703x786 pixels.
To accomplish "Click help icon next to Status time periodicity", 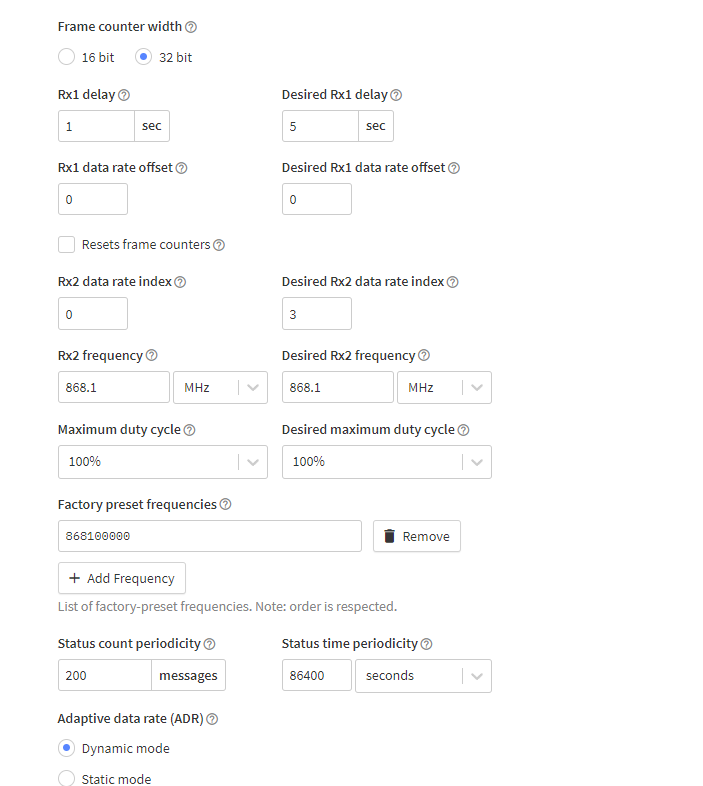I will click(426, 644).
